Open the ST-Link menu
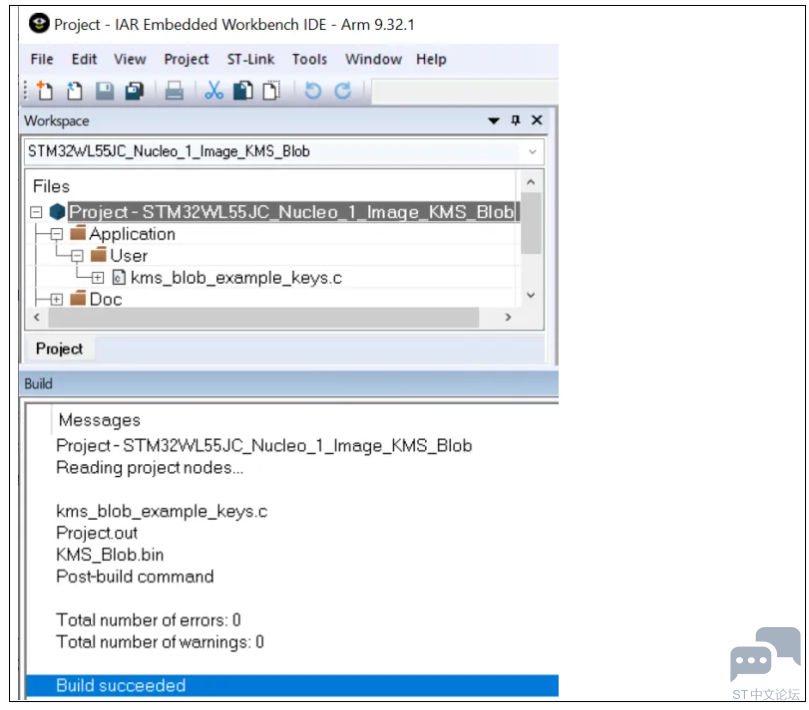 click(251, 59)
